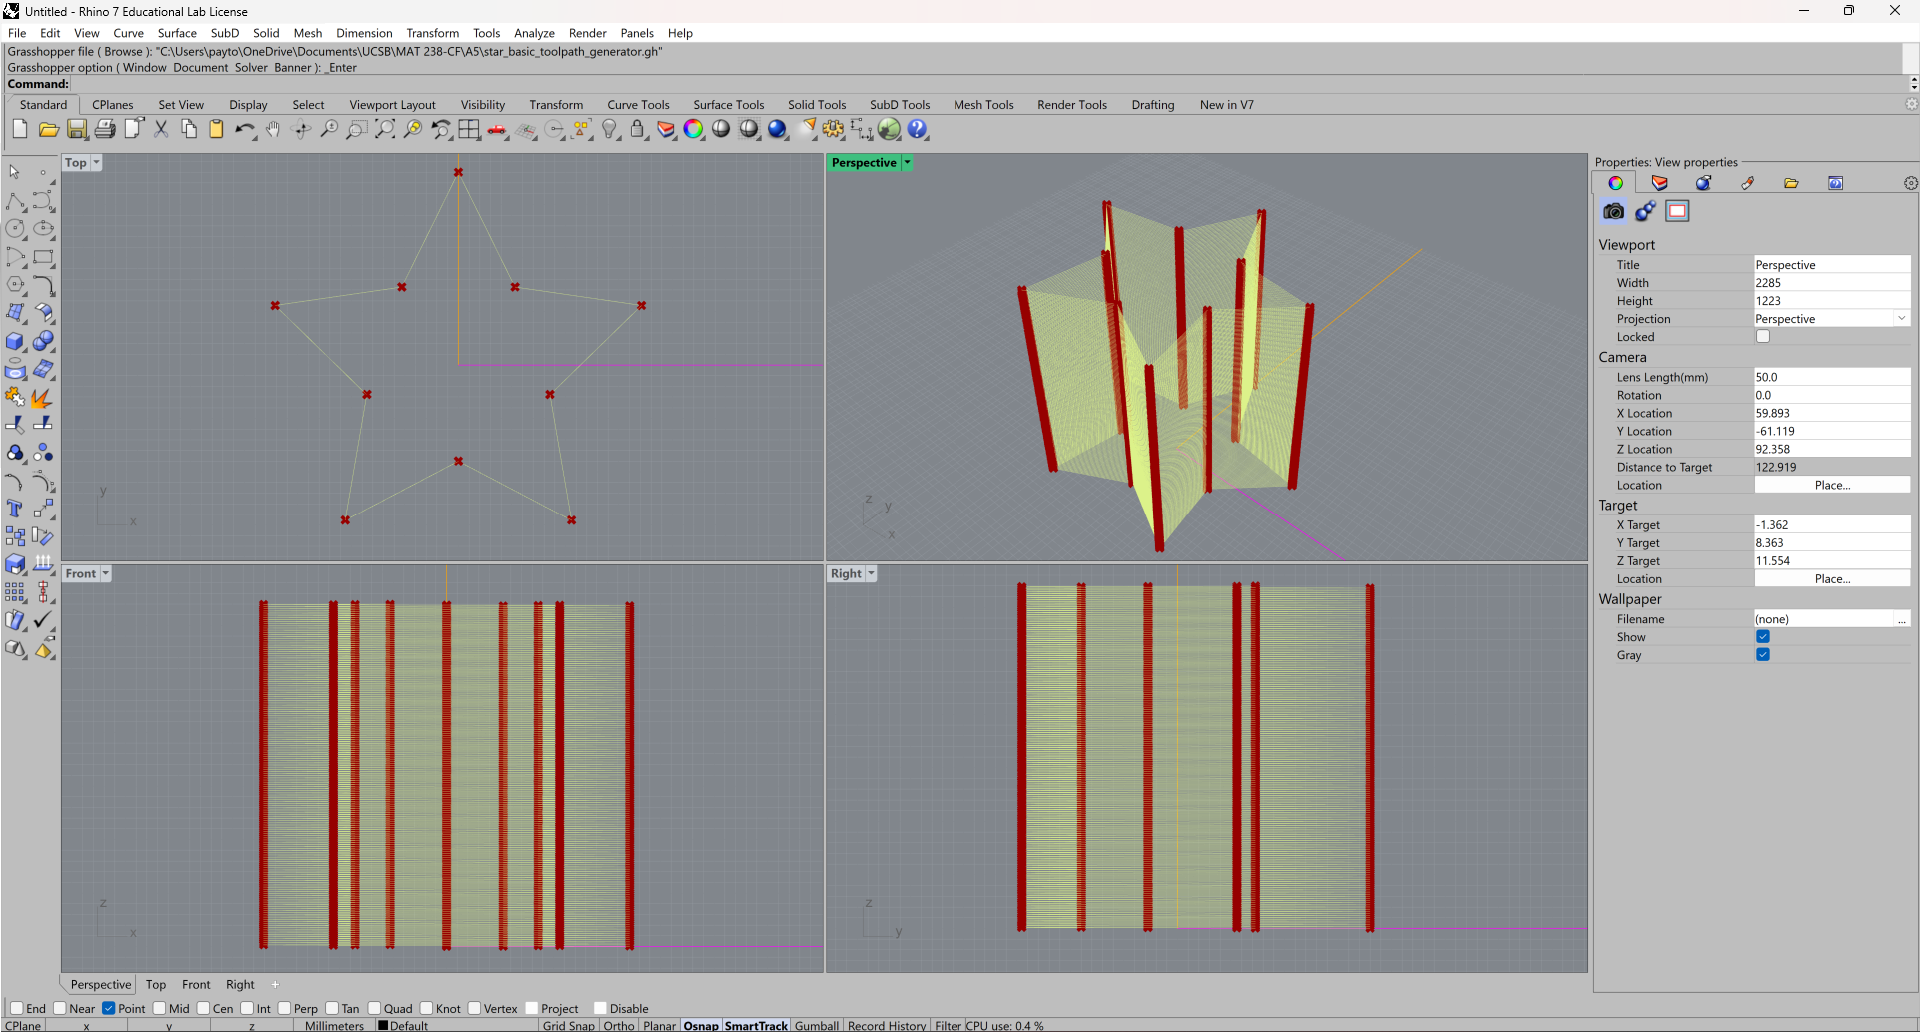Open the Front viewport dropdown arrow

(x=106, y=574)
